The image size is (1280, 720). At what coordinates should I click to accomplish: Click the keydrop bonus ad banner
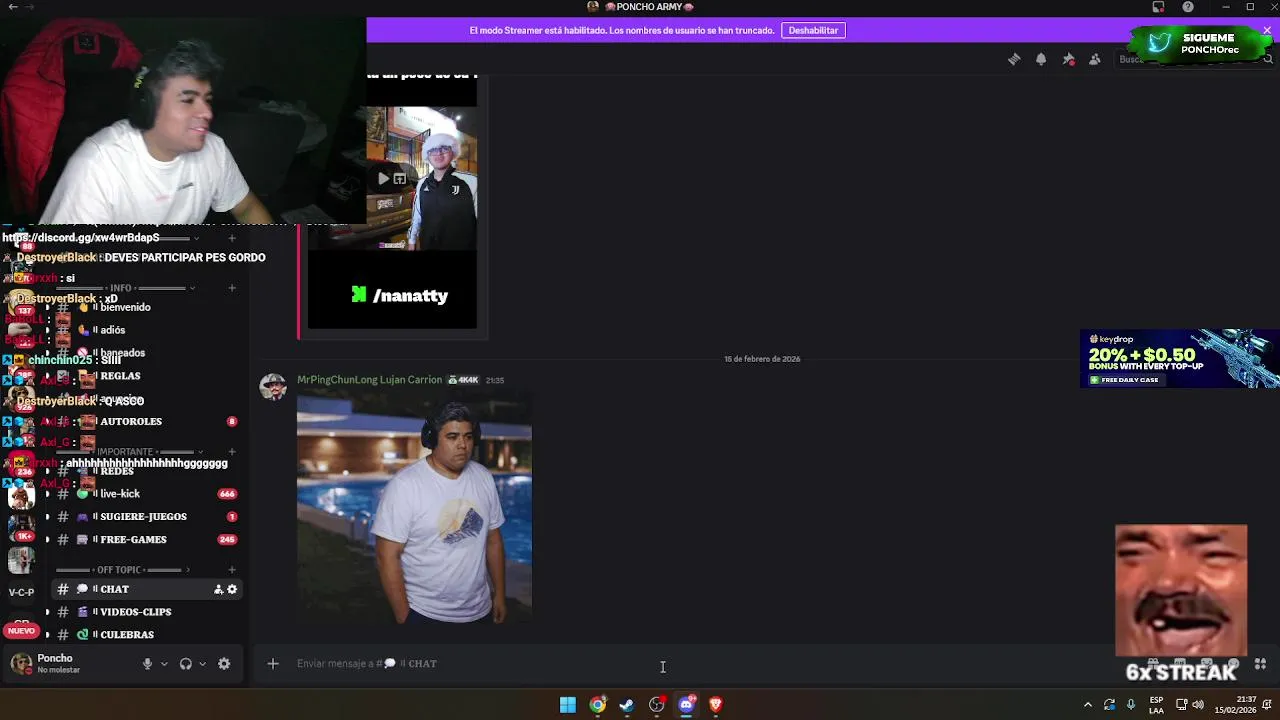pyautogui.click(x=1179, y=359)
